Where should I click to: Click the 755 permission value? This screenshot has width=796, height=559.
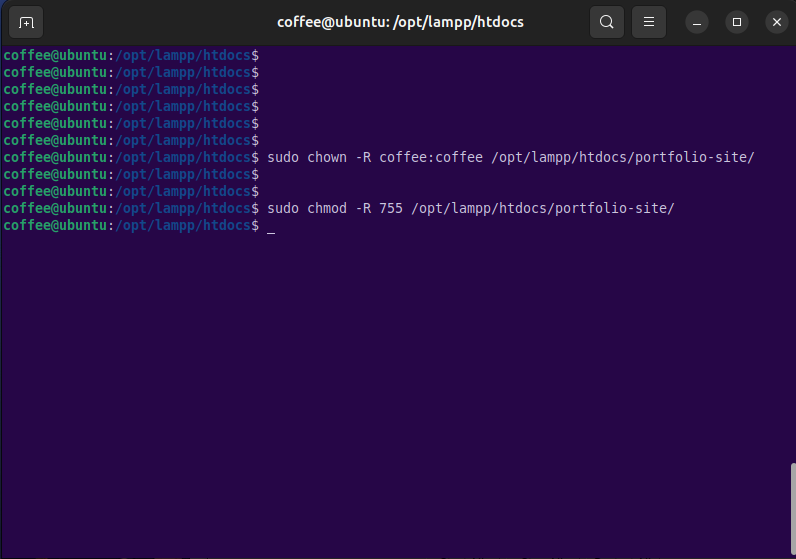[391, 208]
